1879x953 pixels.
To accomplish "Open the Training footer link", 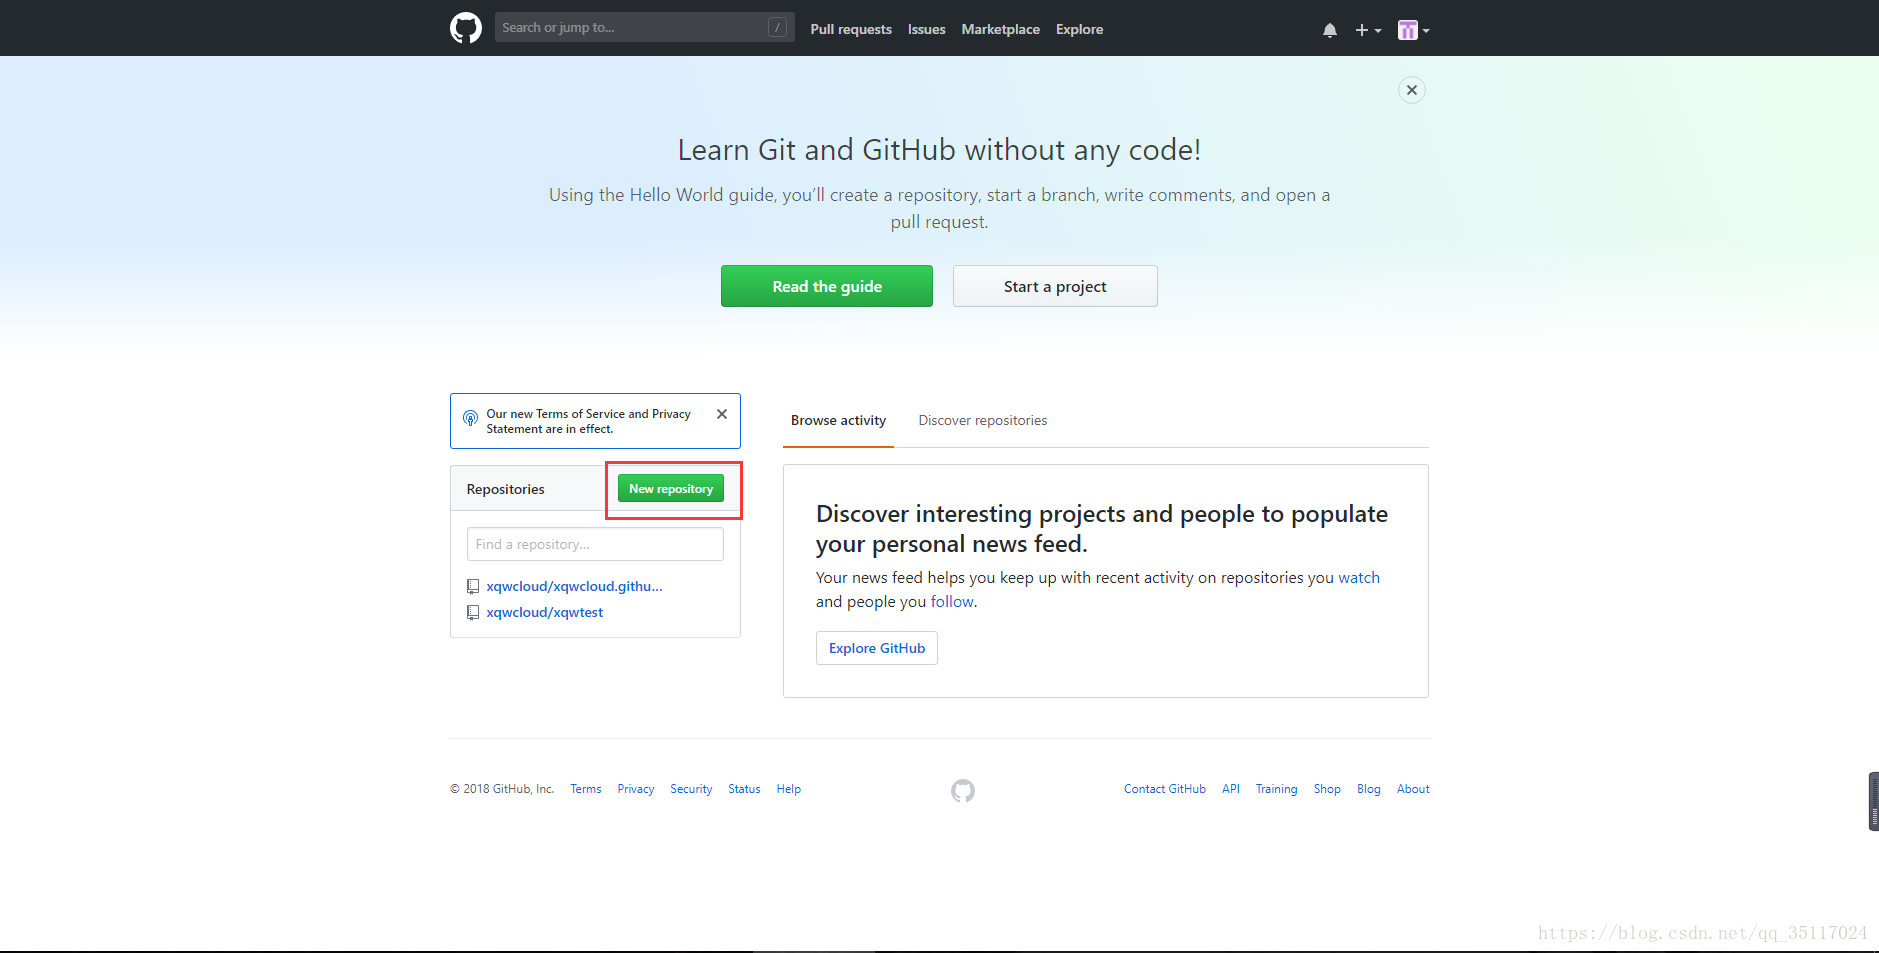I will [1277, 789].
